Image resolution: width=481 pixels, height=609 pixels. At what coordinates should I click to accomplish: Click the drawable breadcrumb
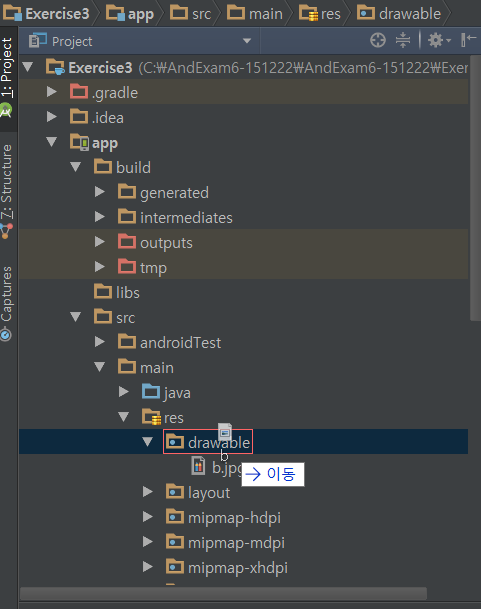(x=399, y=14)
